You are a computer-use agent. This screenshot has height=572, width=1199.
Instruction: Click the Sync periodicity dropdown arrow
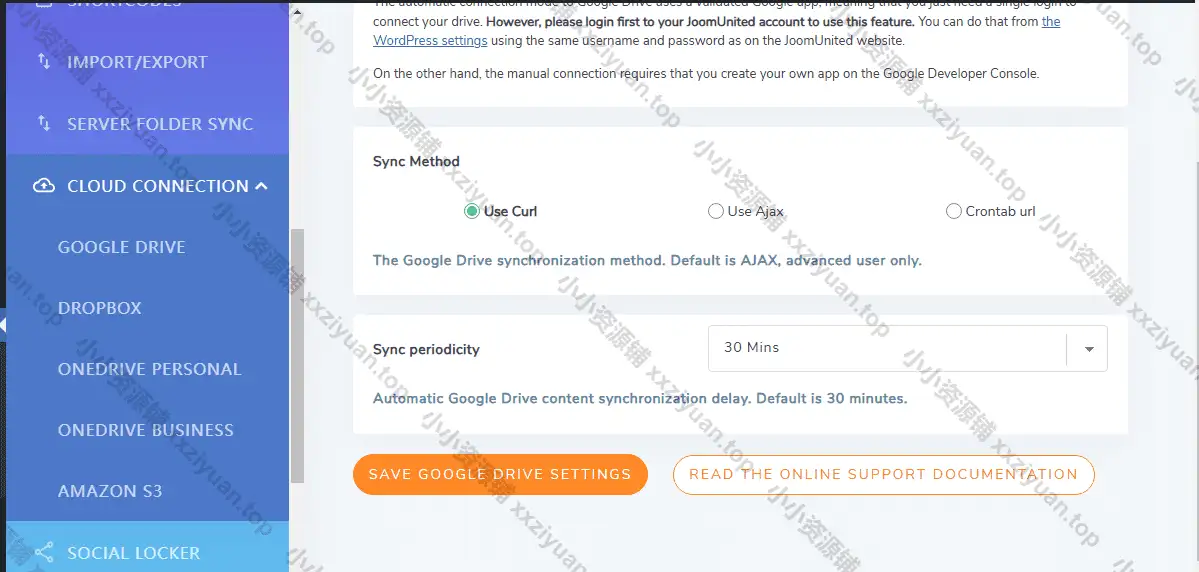click(1089, 349)
